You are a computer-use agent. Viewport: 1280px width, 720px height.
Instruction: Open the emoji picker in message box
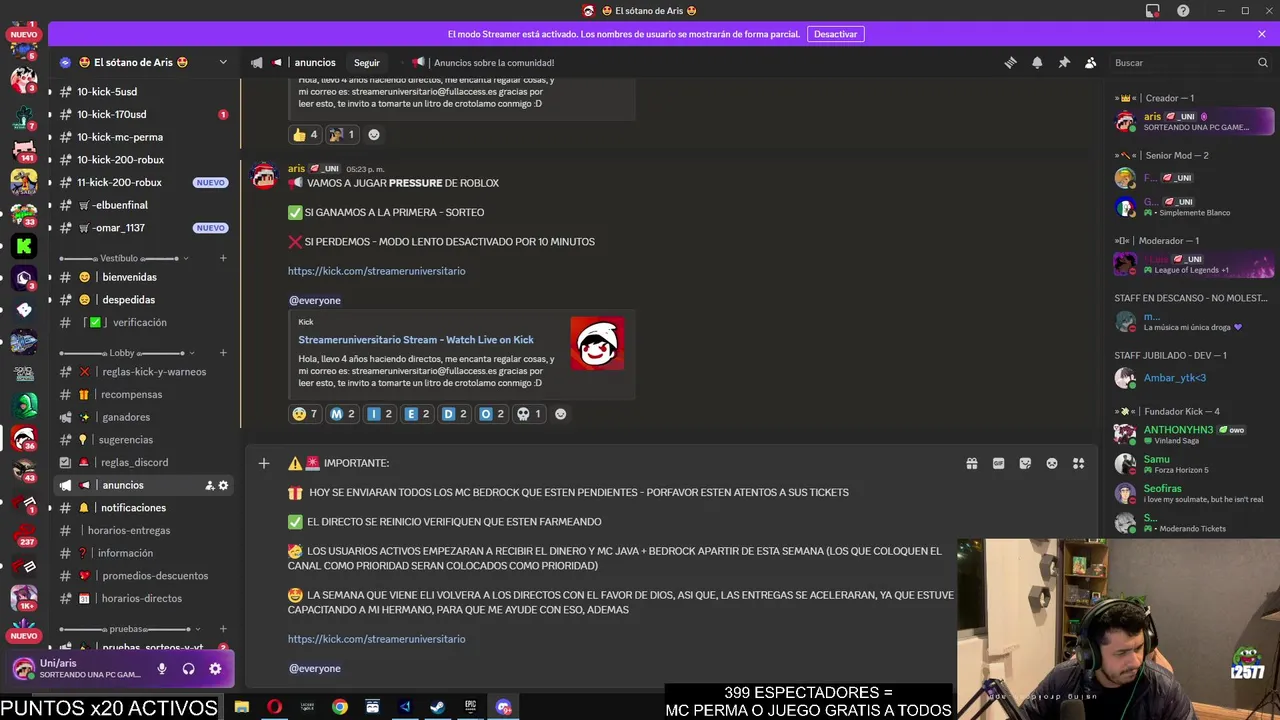pyautogui.click(x=1052, y=463)
